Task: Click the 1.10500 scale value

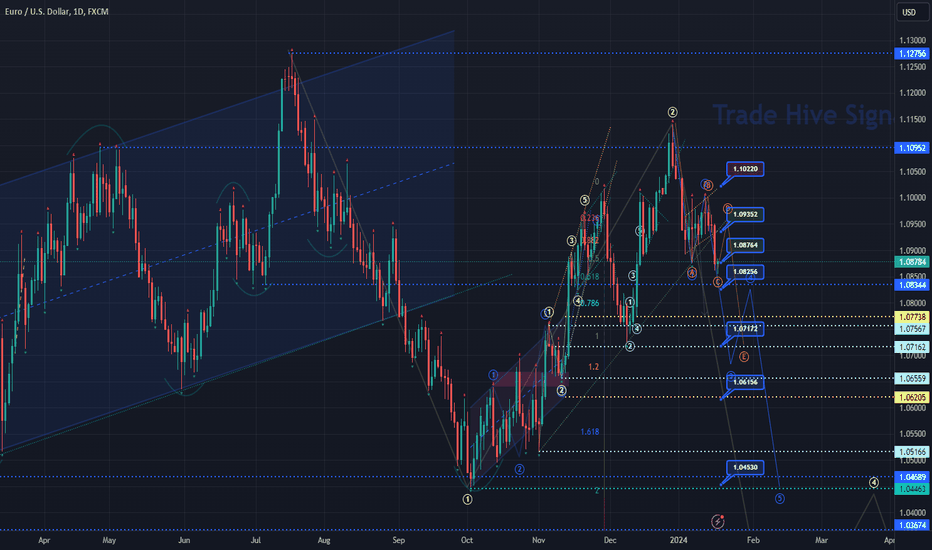Action: (912, 172)
